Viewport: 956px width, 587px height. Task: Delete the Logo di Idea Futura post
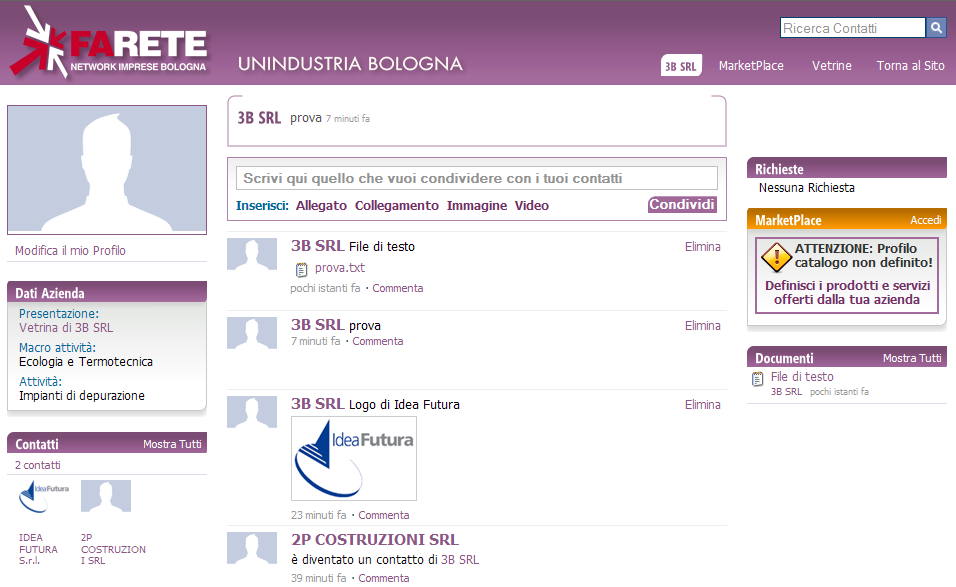click(x=702, y=405)
